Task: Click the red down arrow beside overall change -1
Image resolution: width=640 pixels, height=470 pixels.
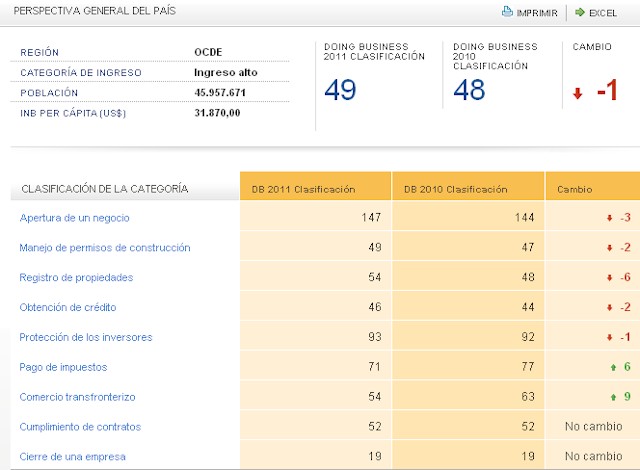Action: 577,94
